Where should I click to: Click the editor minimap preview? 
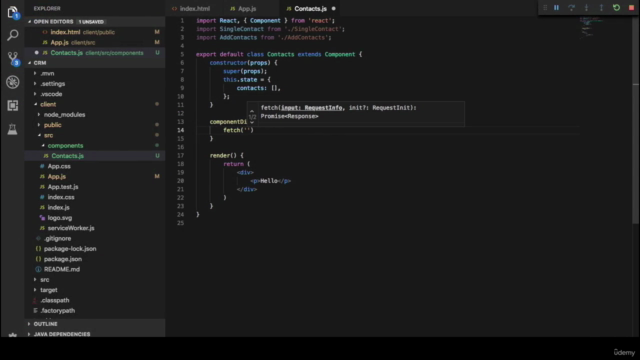(x=591, y=27)
